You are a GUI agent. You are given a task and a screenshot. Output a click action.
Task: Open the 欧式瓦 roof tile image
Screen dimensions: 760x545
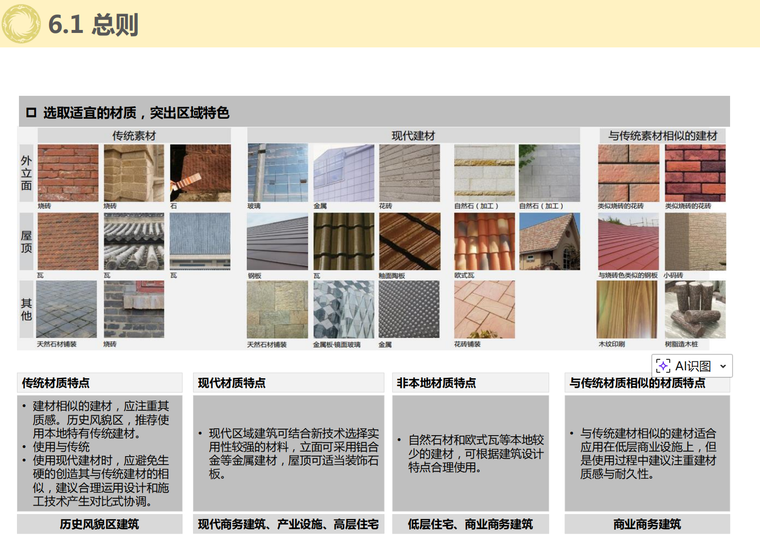(x=484, y=241)
